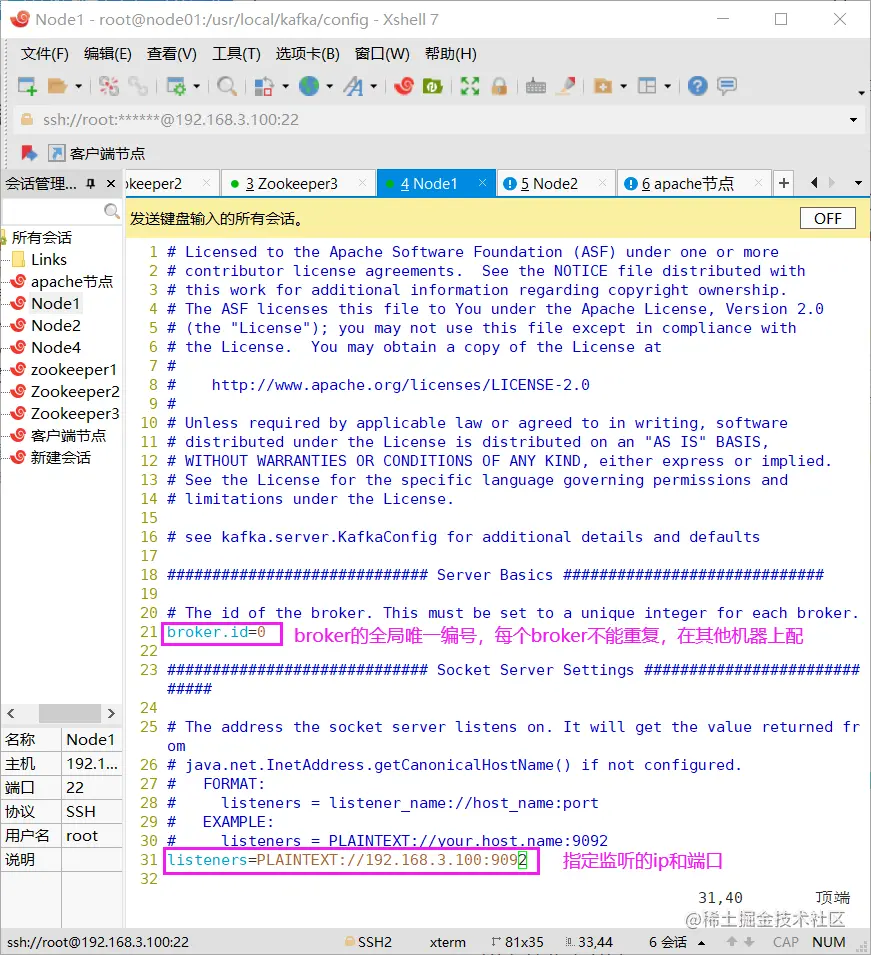Turn off send-to-all-sessions OFF button
The image size is (871, 955).
[828, 218]
